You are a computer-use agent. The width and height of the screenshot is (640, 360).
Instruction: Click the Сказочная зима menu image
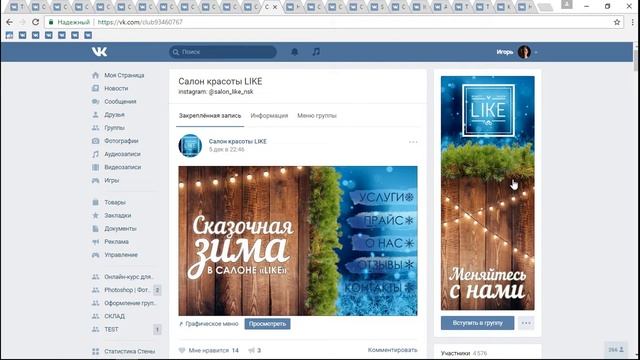298,240
